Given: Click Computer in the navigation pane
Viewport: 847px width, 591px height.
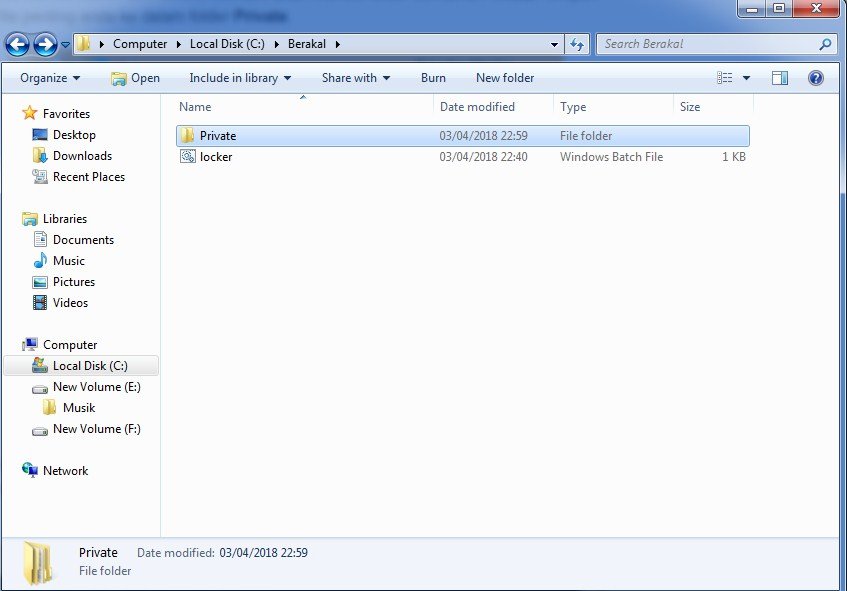Looking at the screenshot, I should pos(70,345).
